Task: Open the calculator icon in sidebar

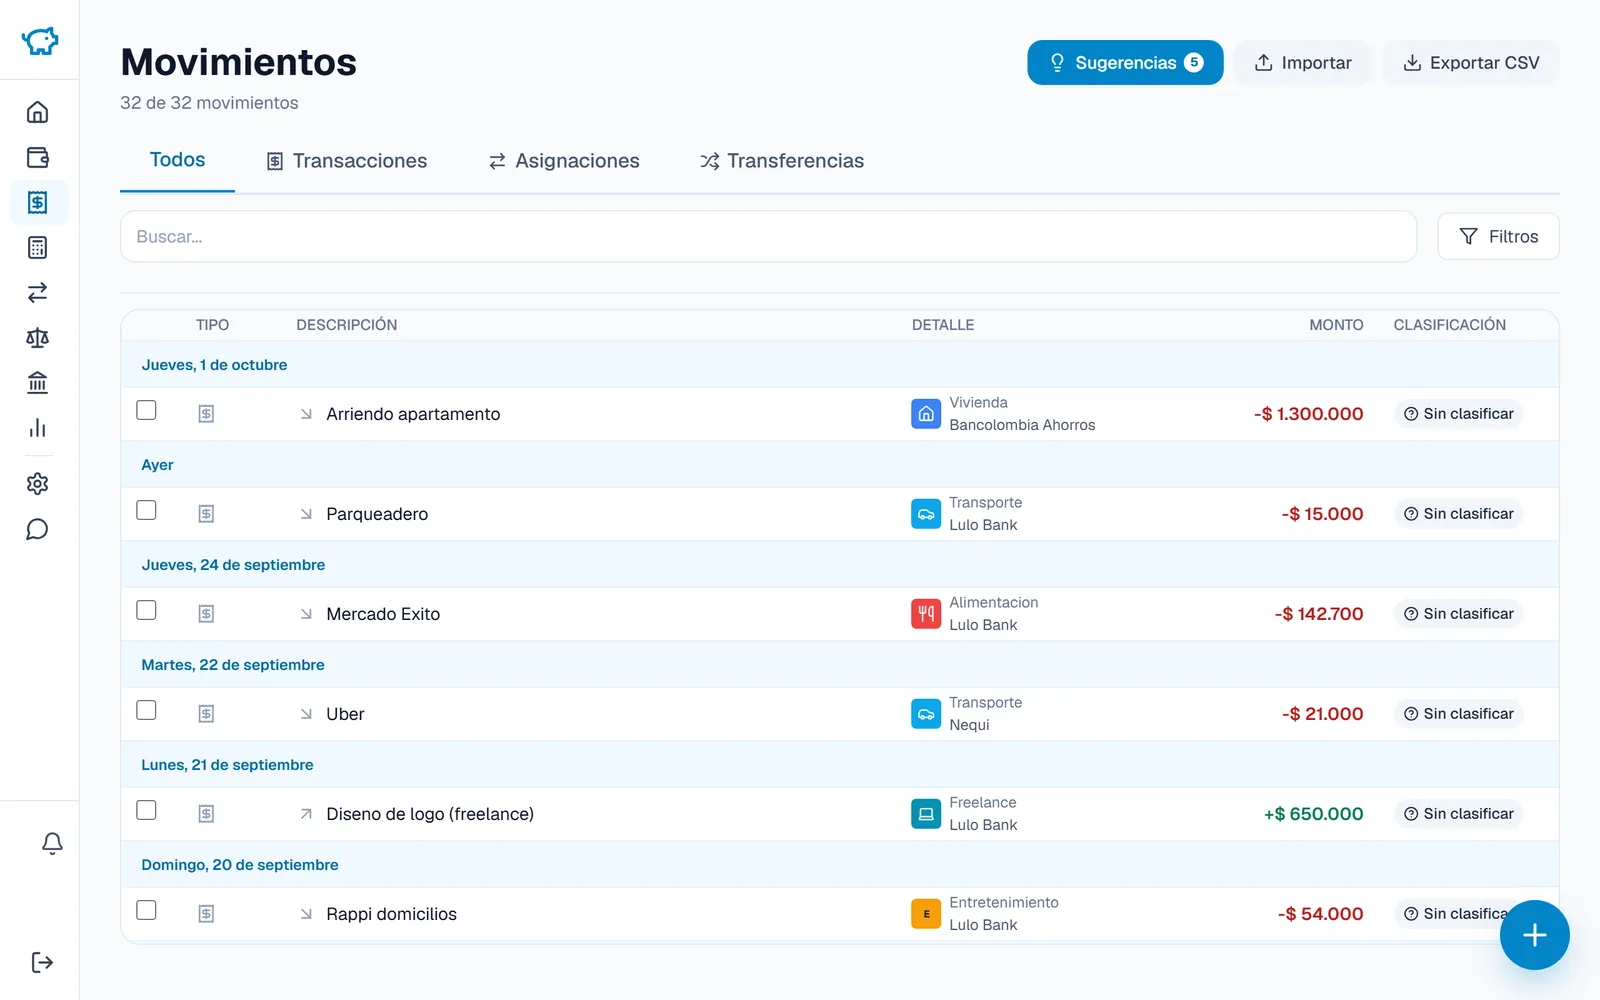Action: (37, 248)
